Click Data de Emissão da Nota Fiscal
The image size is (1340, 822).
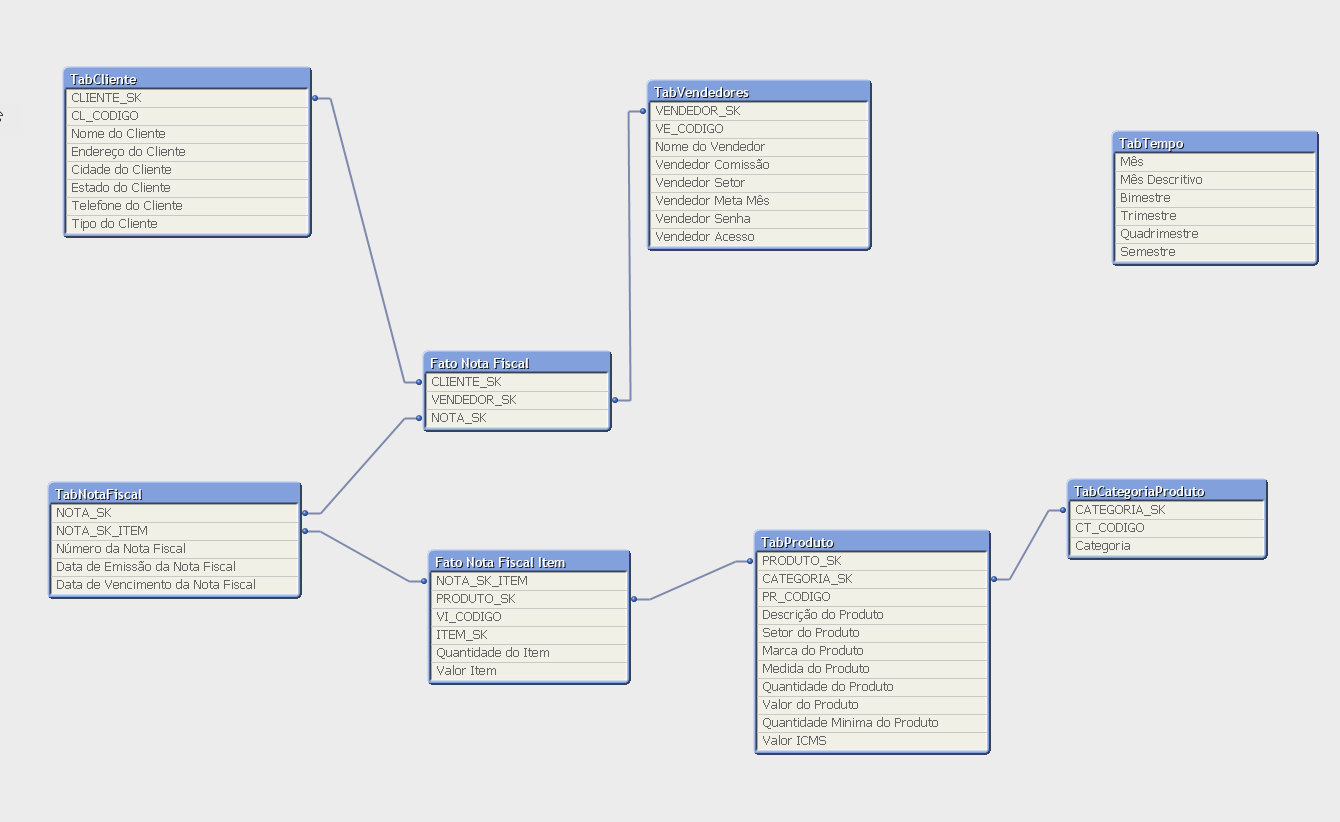(x=175, y=567)
